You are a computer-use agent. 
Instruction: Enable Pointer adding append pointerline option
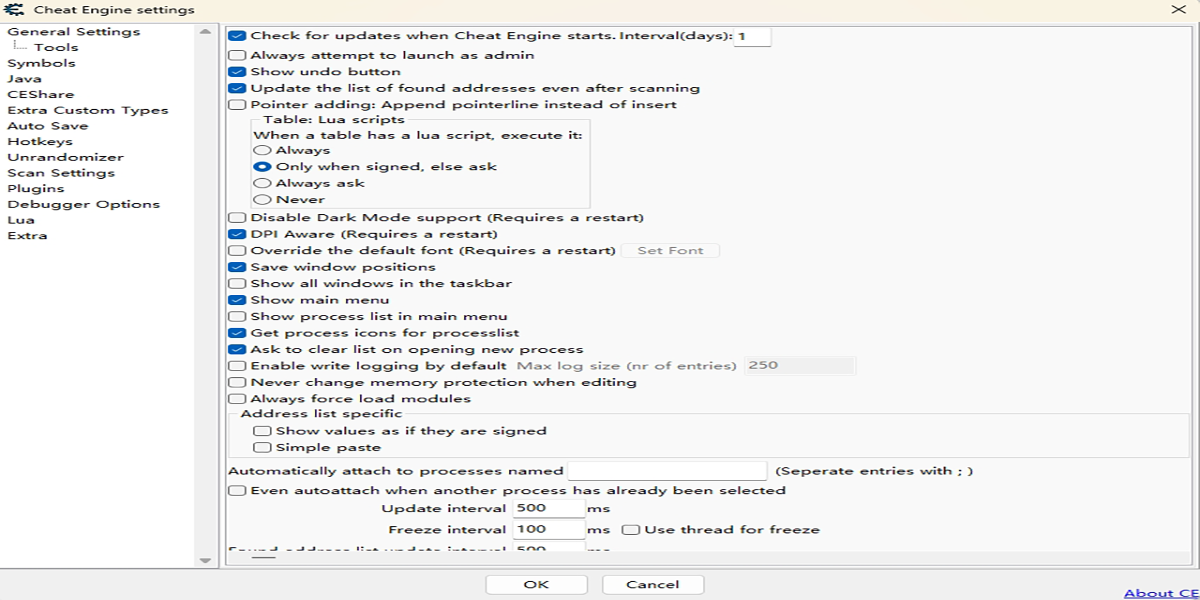click(x=237, y=104)
